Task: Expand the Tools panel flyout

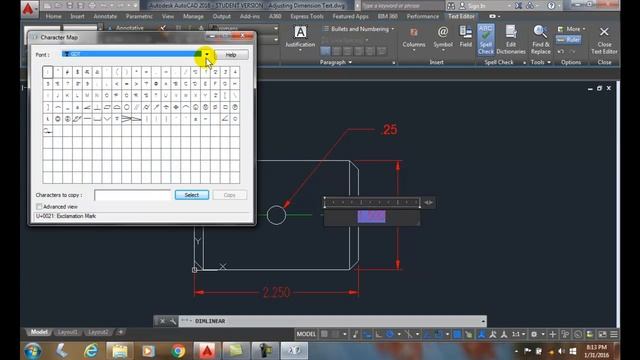Action: tap(540, 62)
